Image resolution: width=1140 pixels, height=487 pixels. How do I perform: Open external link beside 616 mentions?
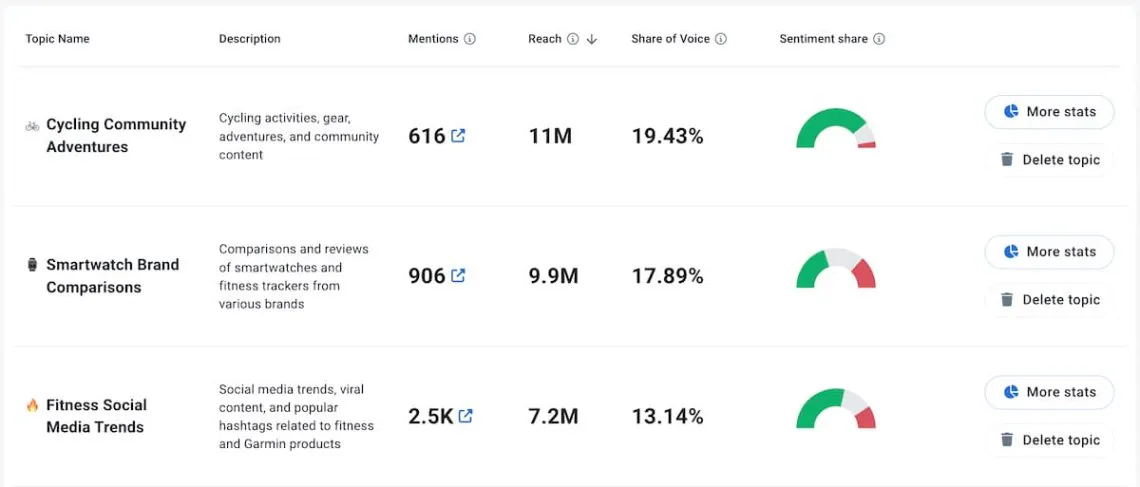458,136
